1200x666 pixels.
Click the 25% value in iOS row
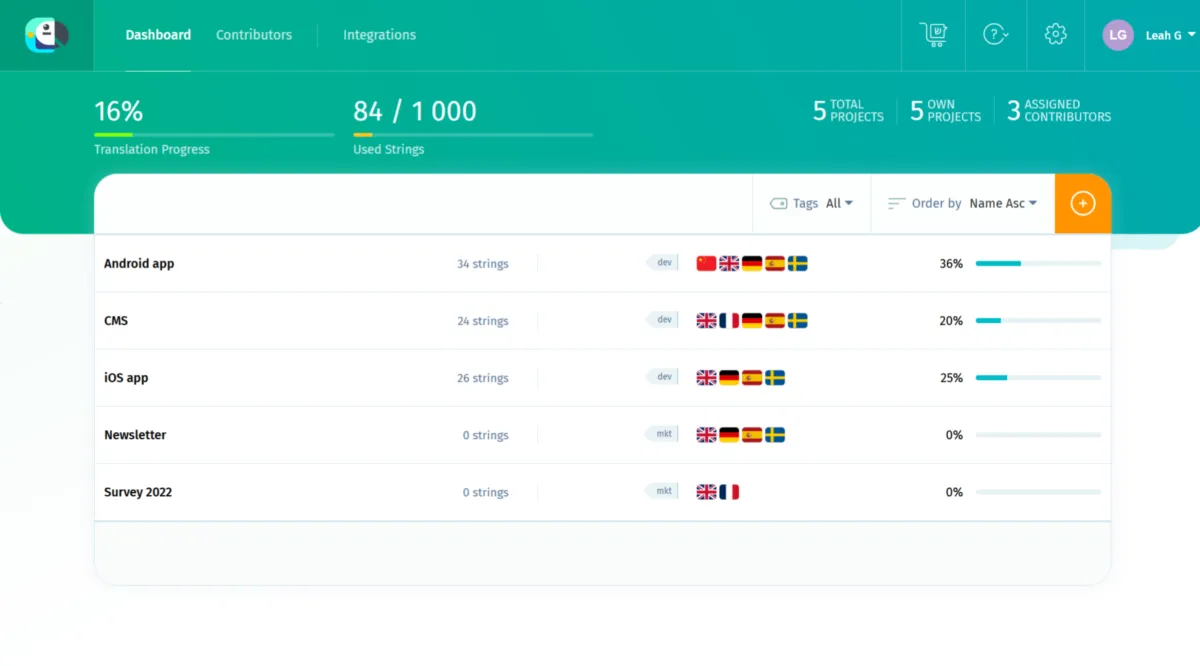coord(951,378)
